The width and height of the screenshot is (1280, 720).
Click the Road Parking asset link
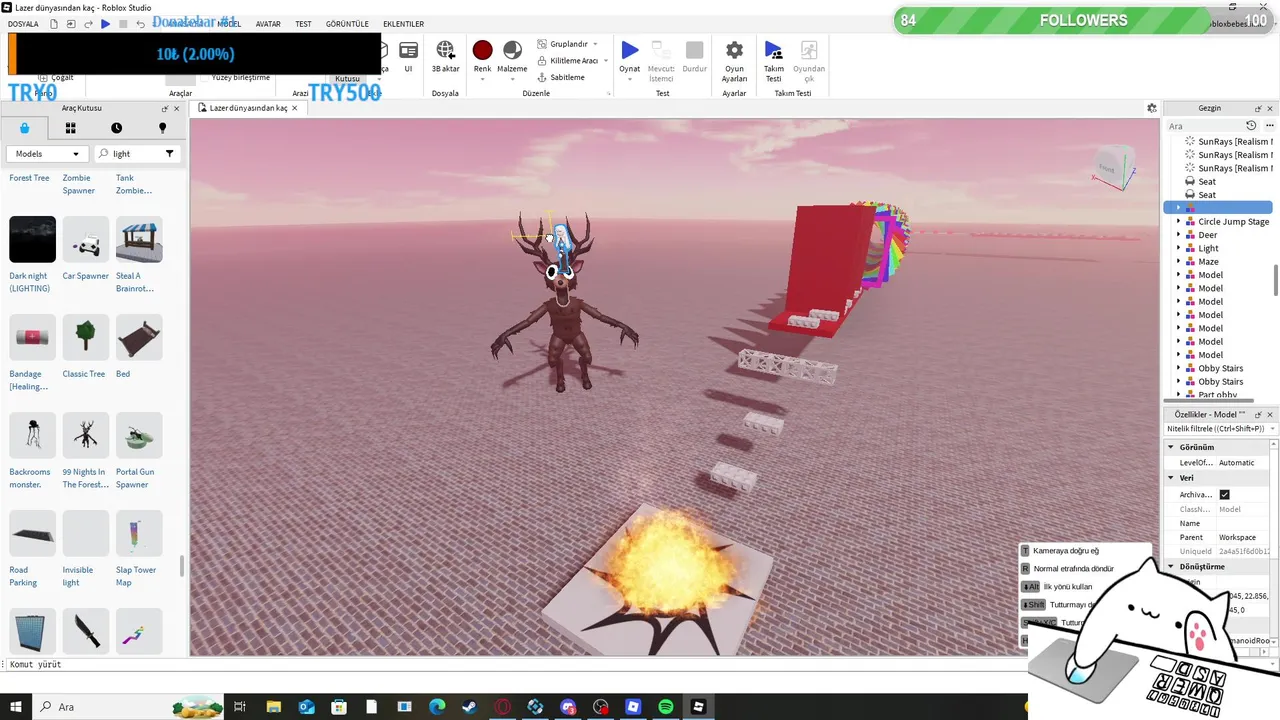[23, 576]
